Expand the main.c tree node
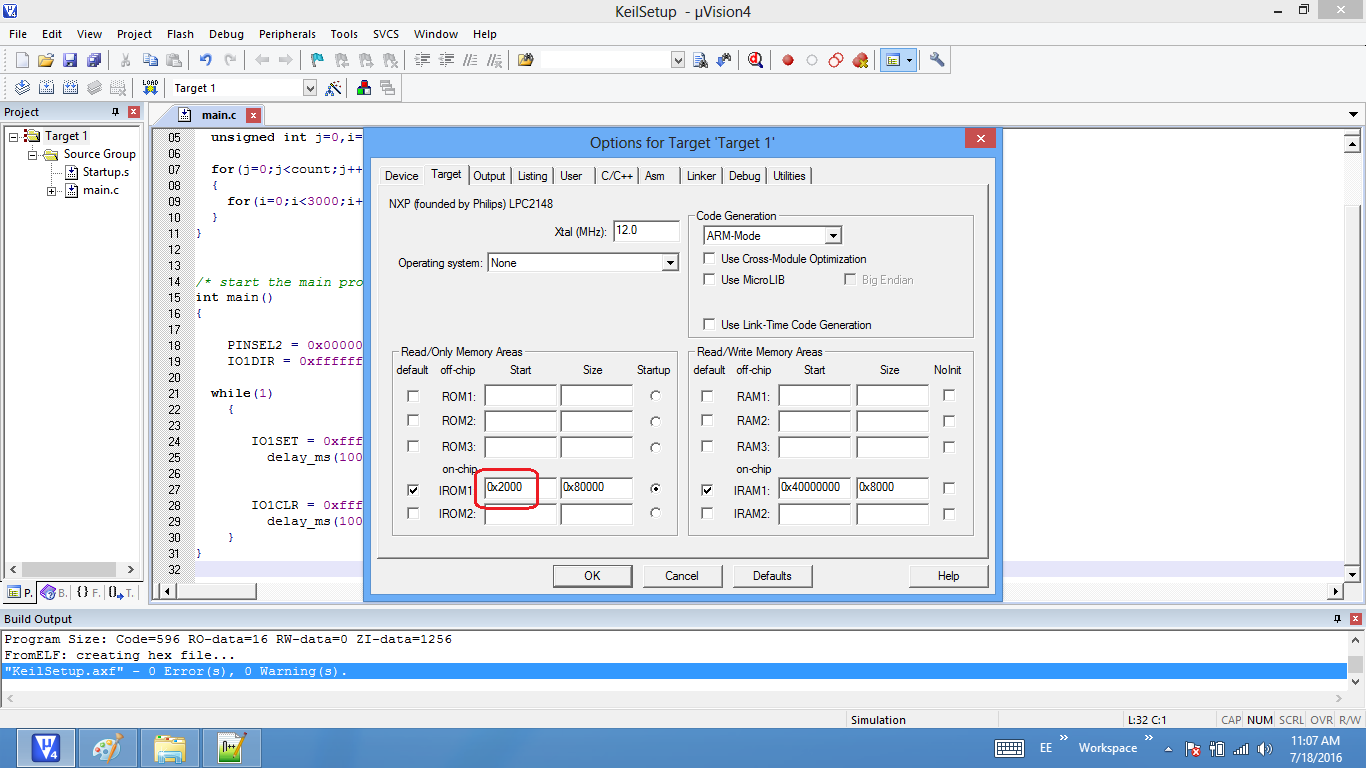The image size is (1366, 768). point(52,190)
